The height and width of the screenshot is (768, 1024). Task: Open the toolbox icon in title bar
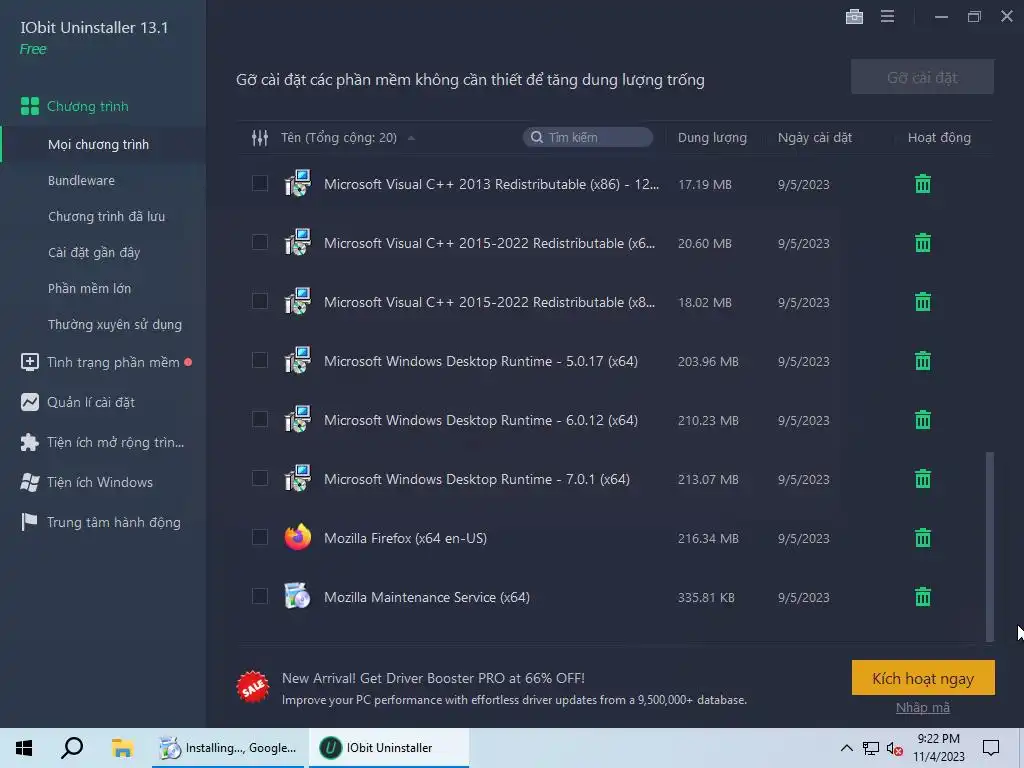point(854,16)
